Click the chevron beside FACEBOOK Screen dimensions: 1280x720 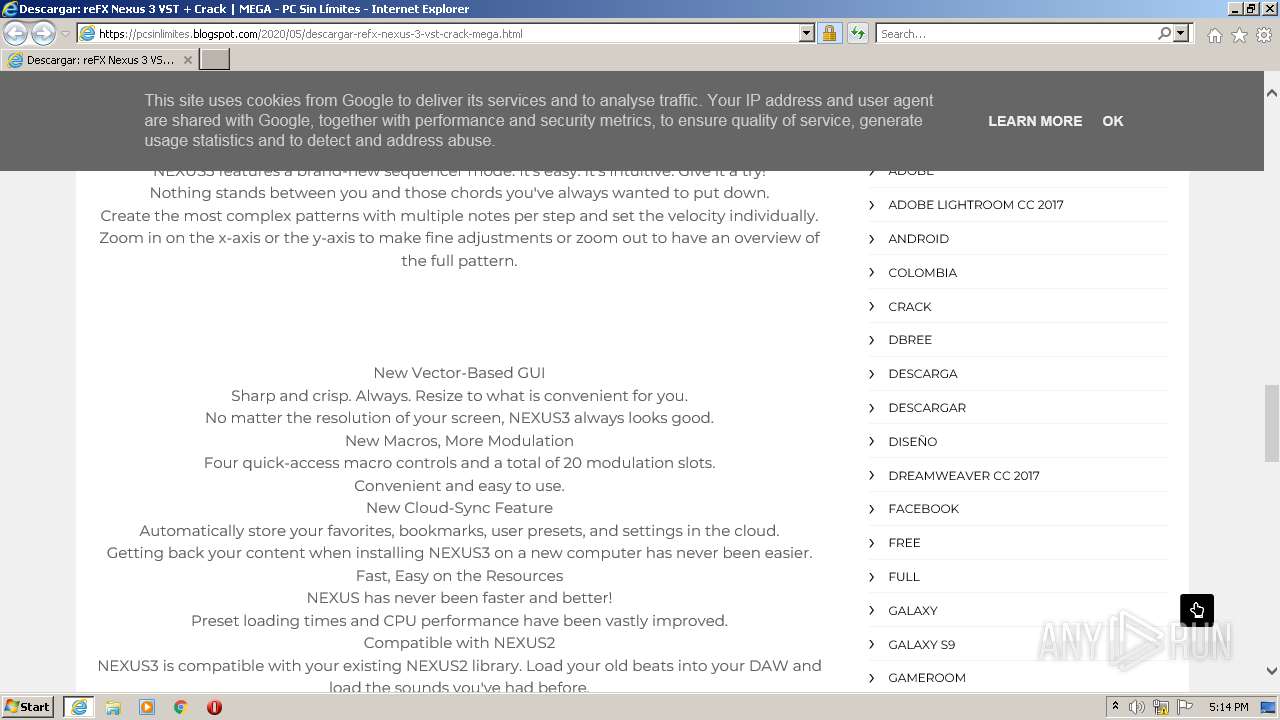coord(872,509)
